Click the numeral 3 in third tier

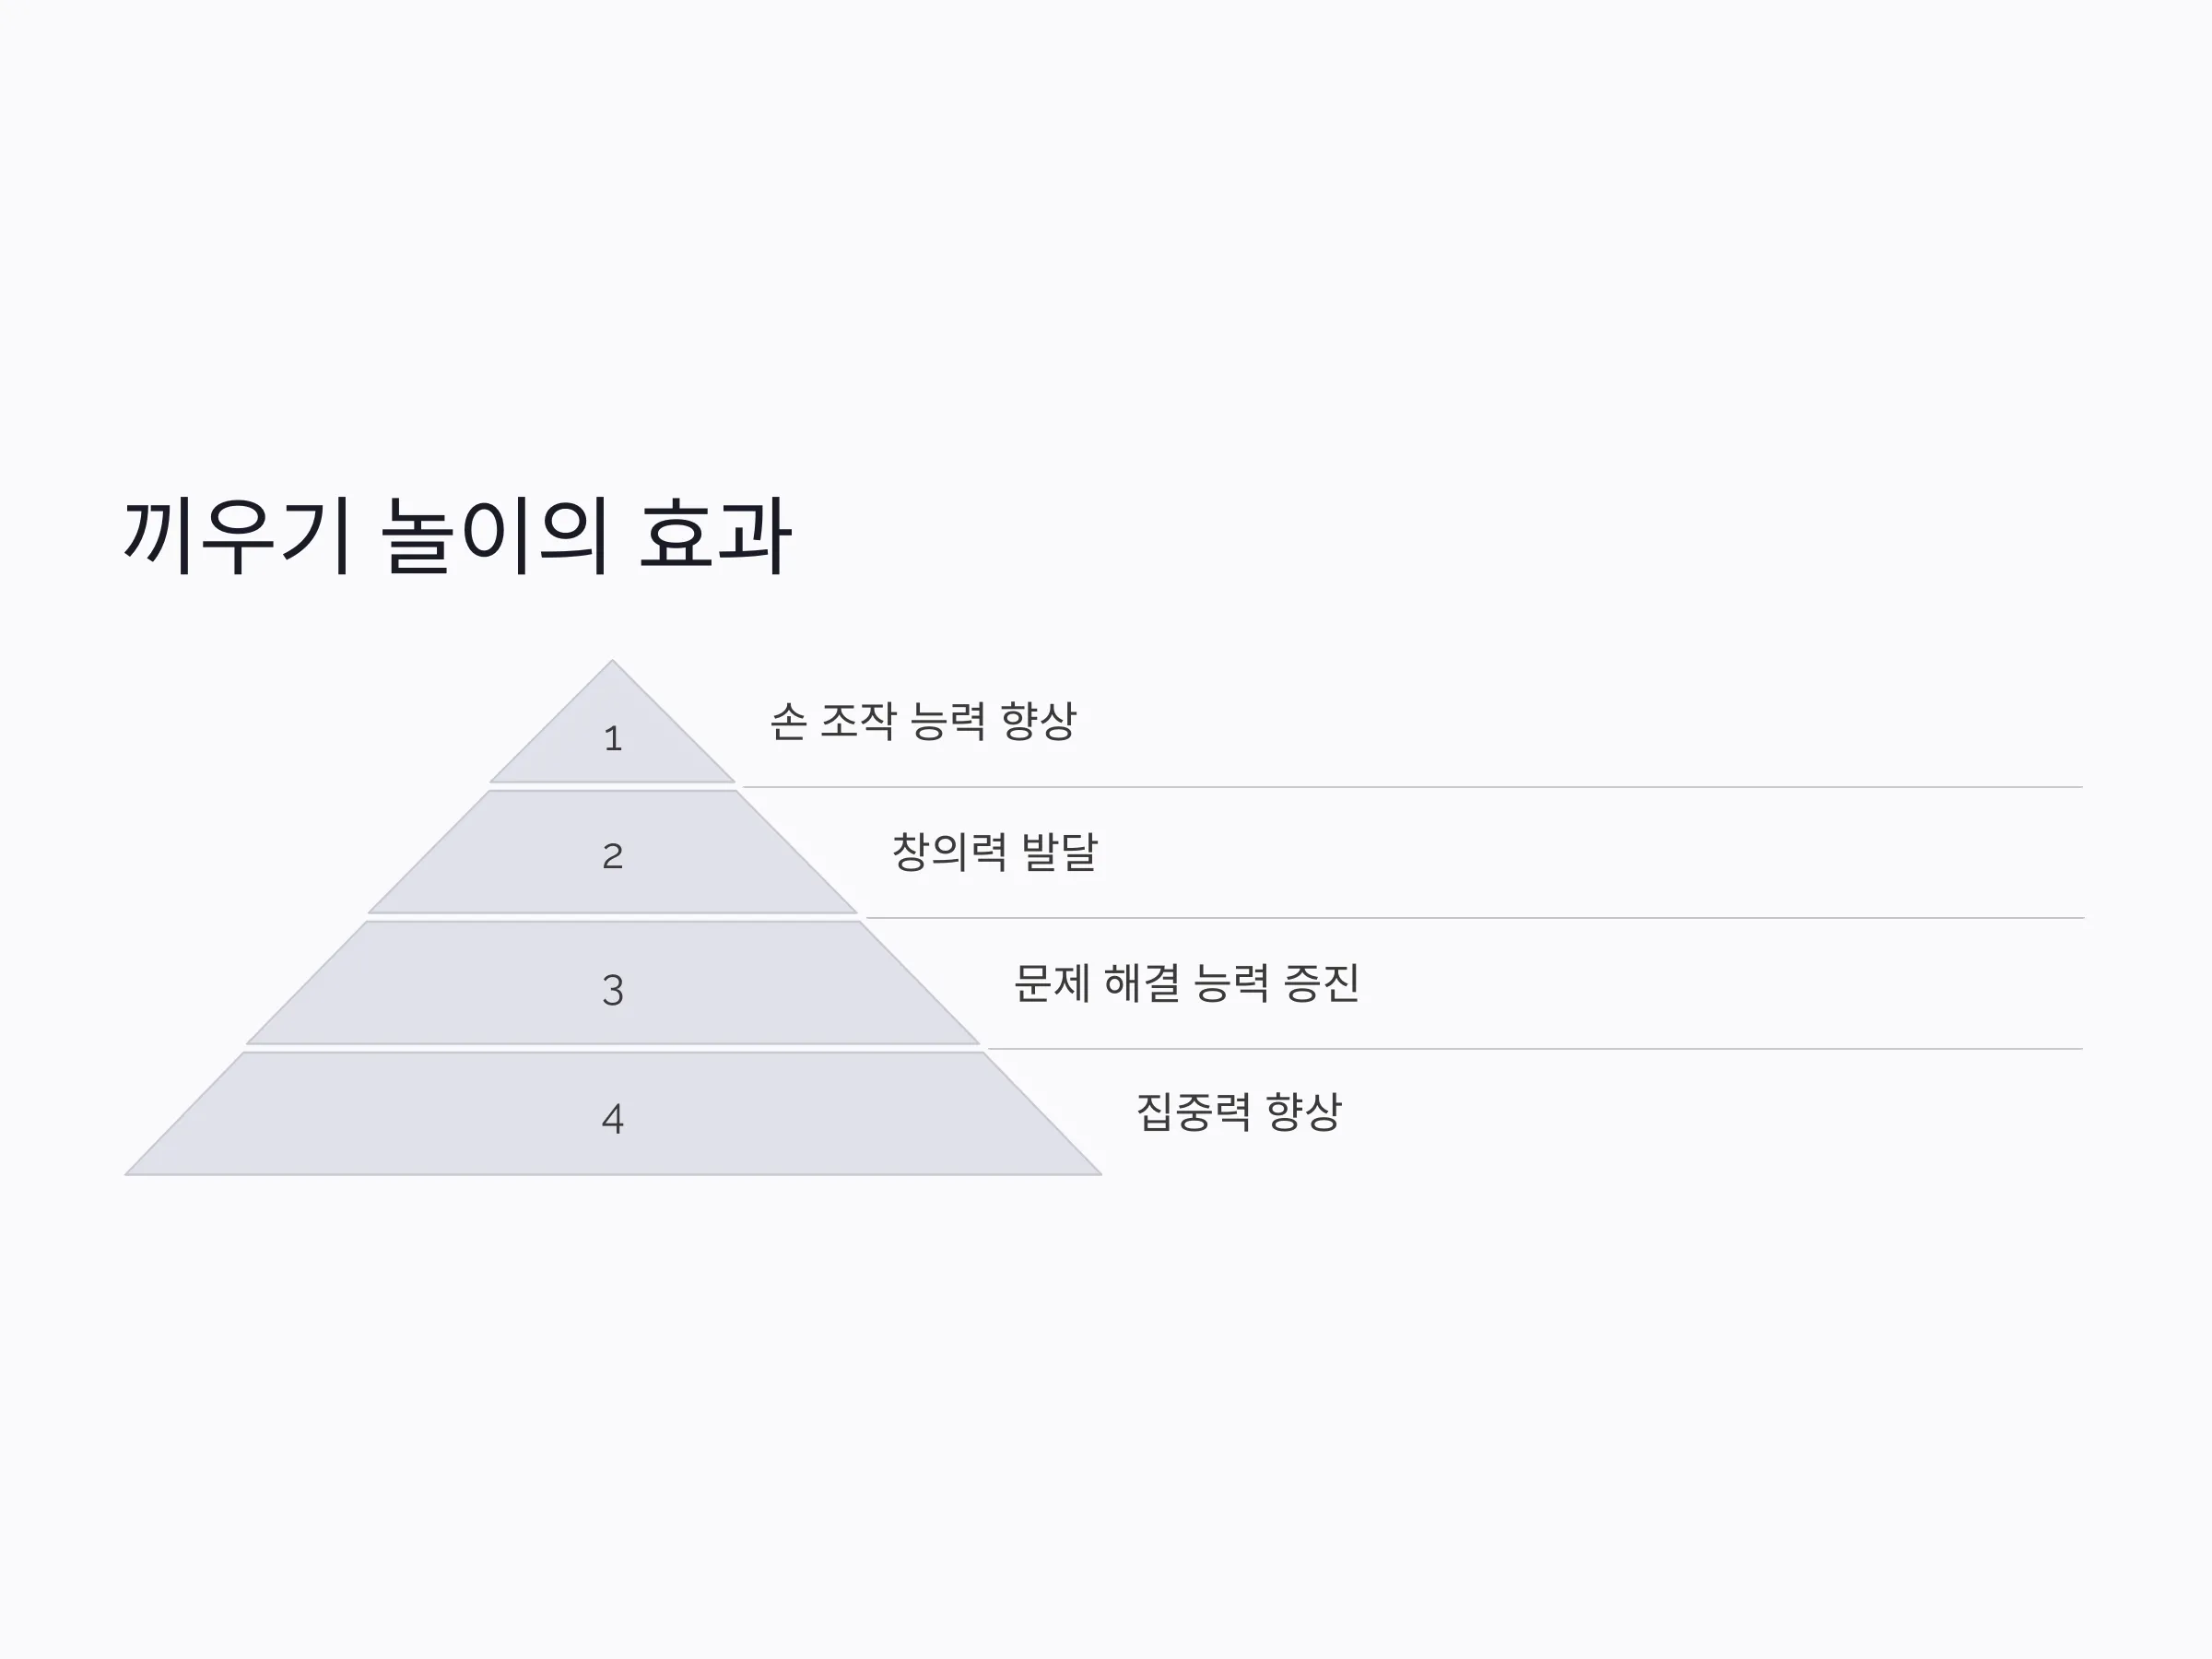tap(613, 990)
